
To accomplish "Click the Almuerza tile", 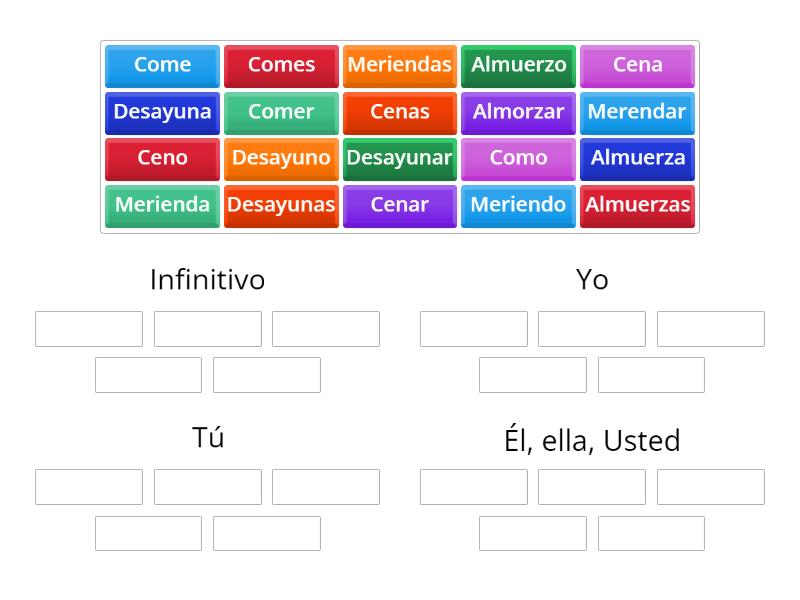I will coord(637,158).
